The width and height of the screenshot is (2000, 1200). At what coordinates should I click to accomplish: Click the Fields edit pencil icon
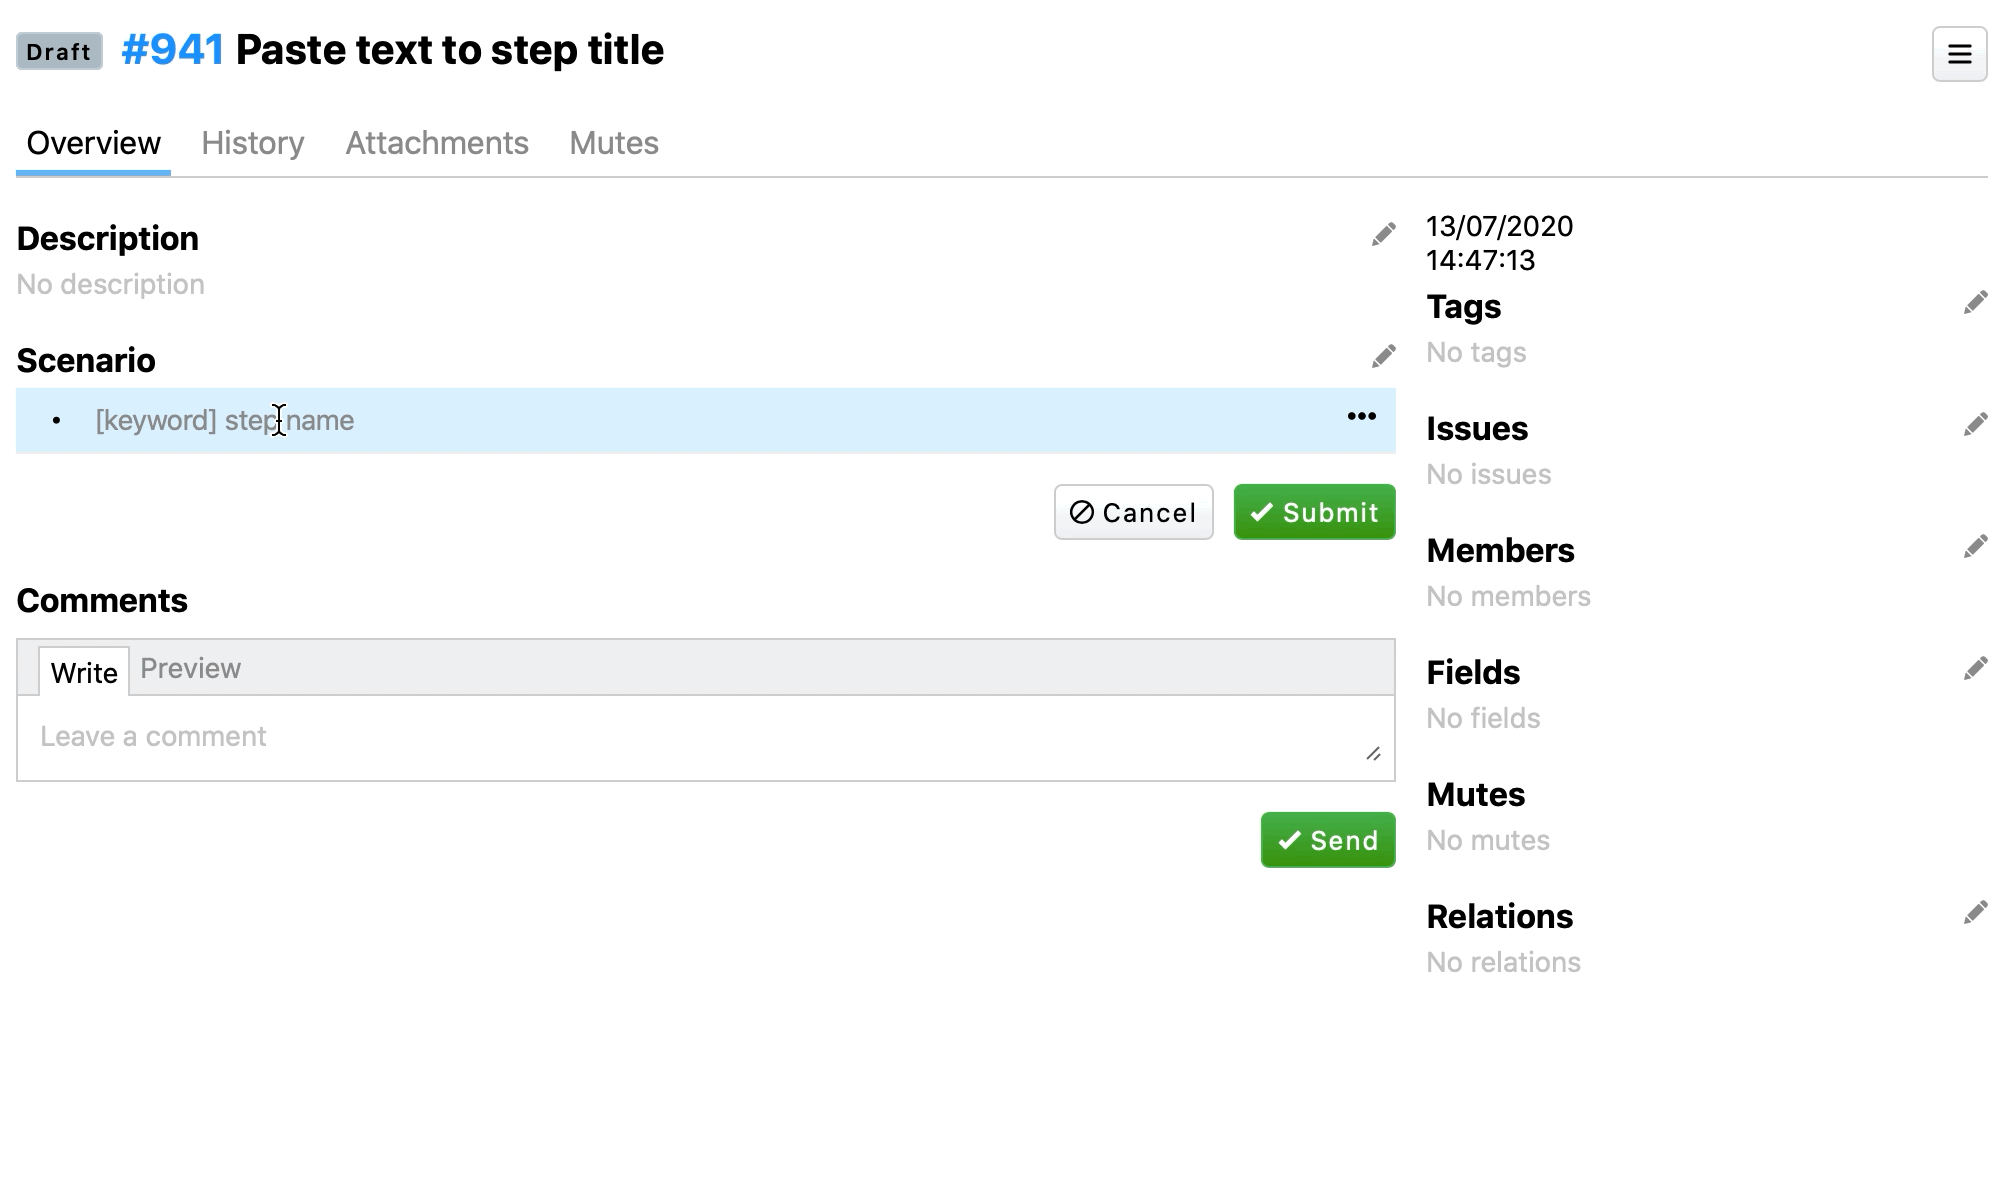click(1975, 669)
